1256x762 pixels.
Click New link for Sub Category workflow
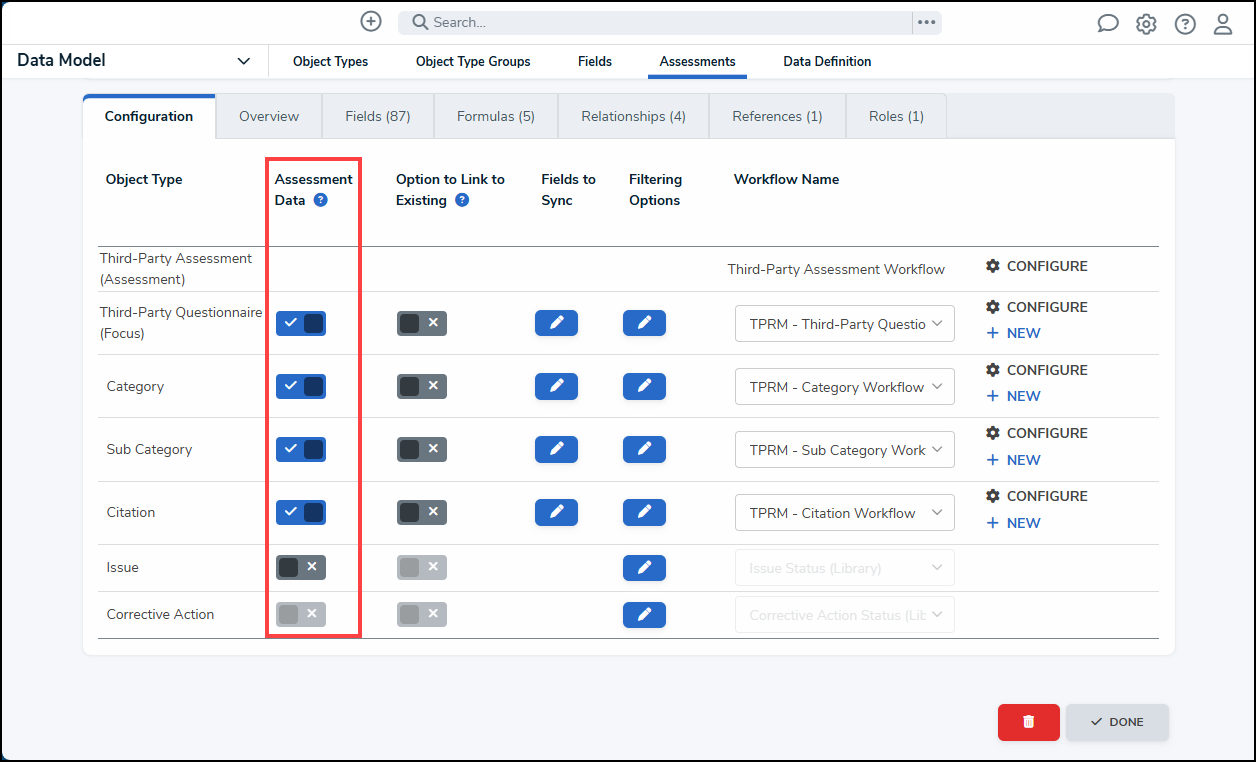[x=1014, y=460]
